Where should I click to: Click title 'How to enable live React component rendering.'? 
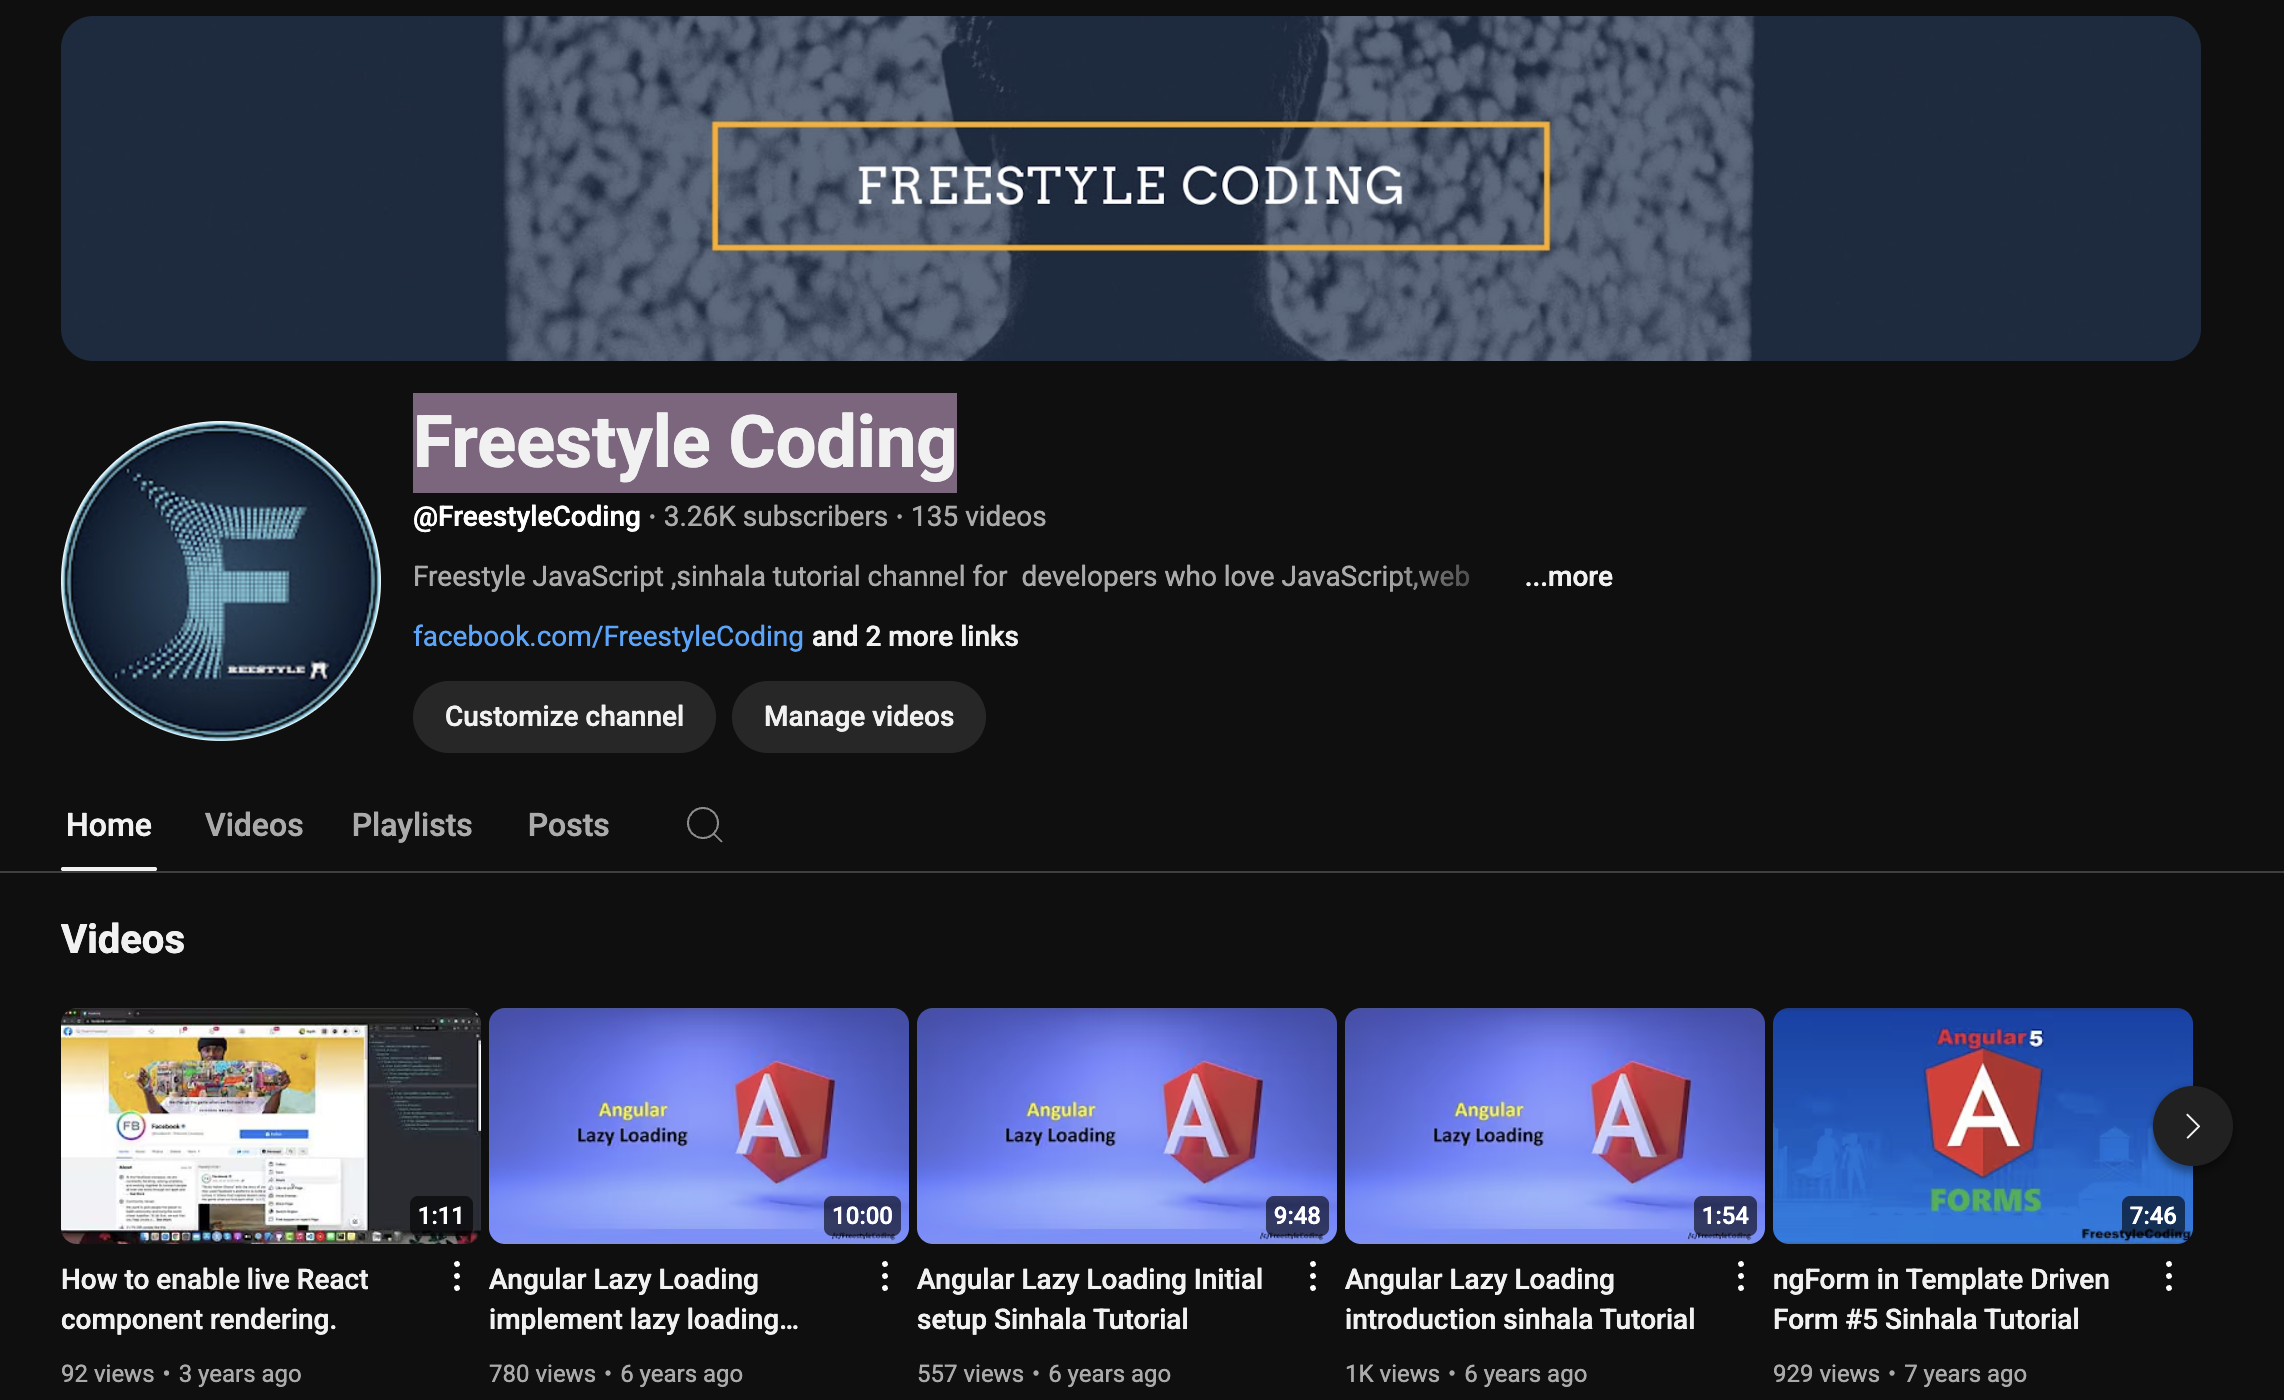pos(215,1299)
